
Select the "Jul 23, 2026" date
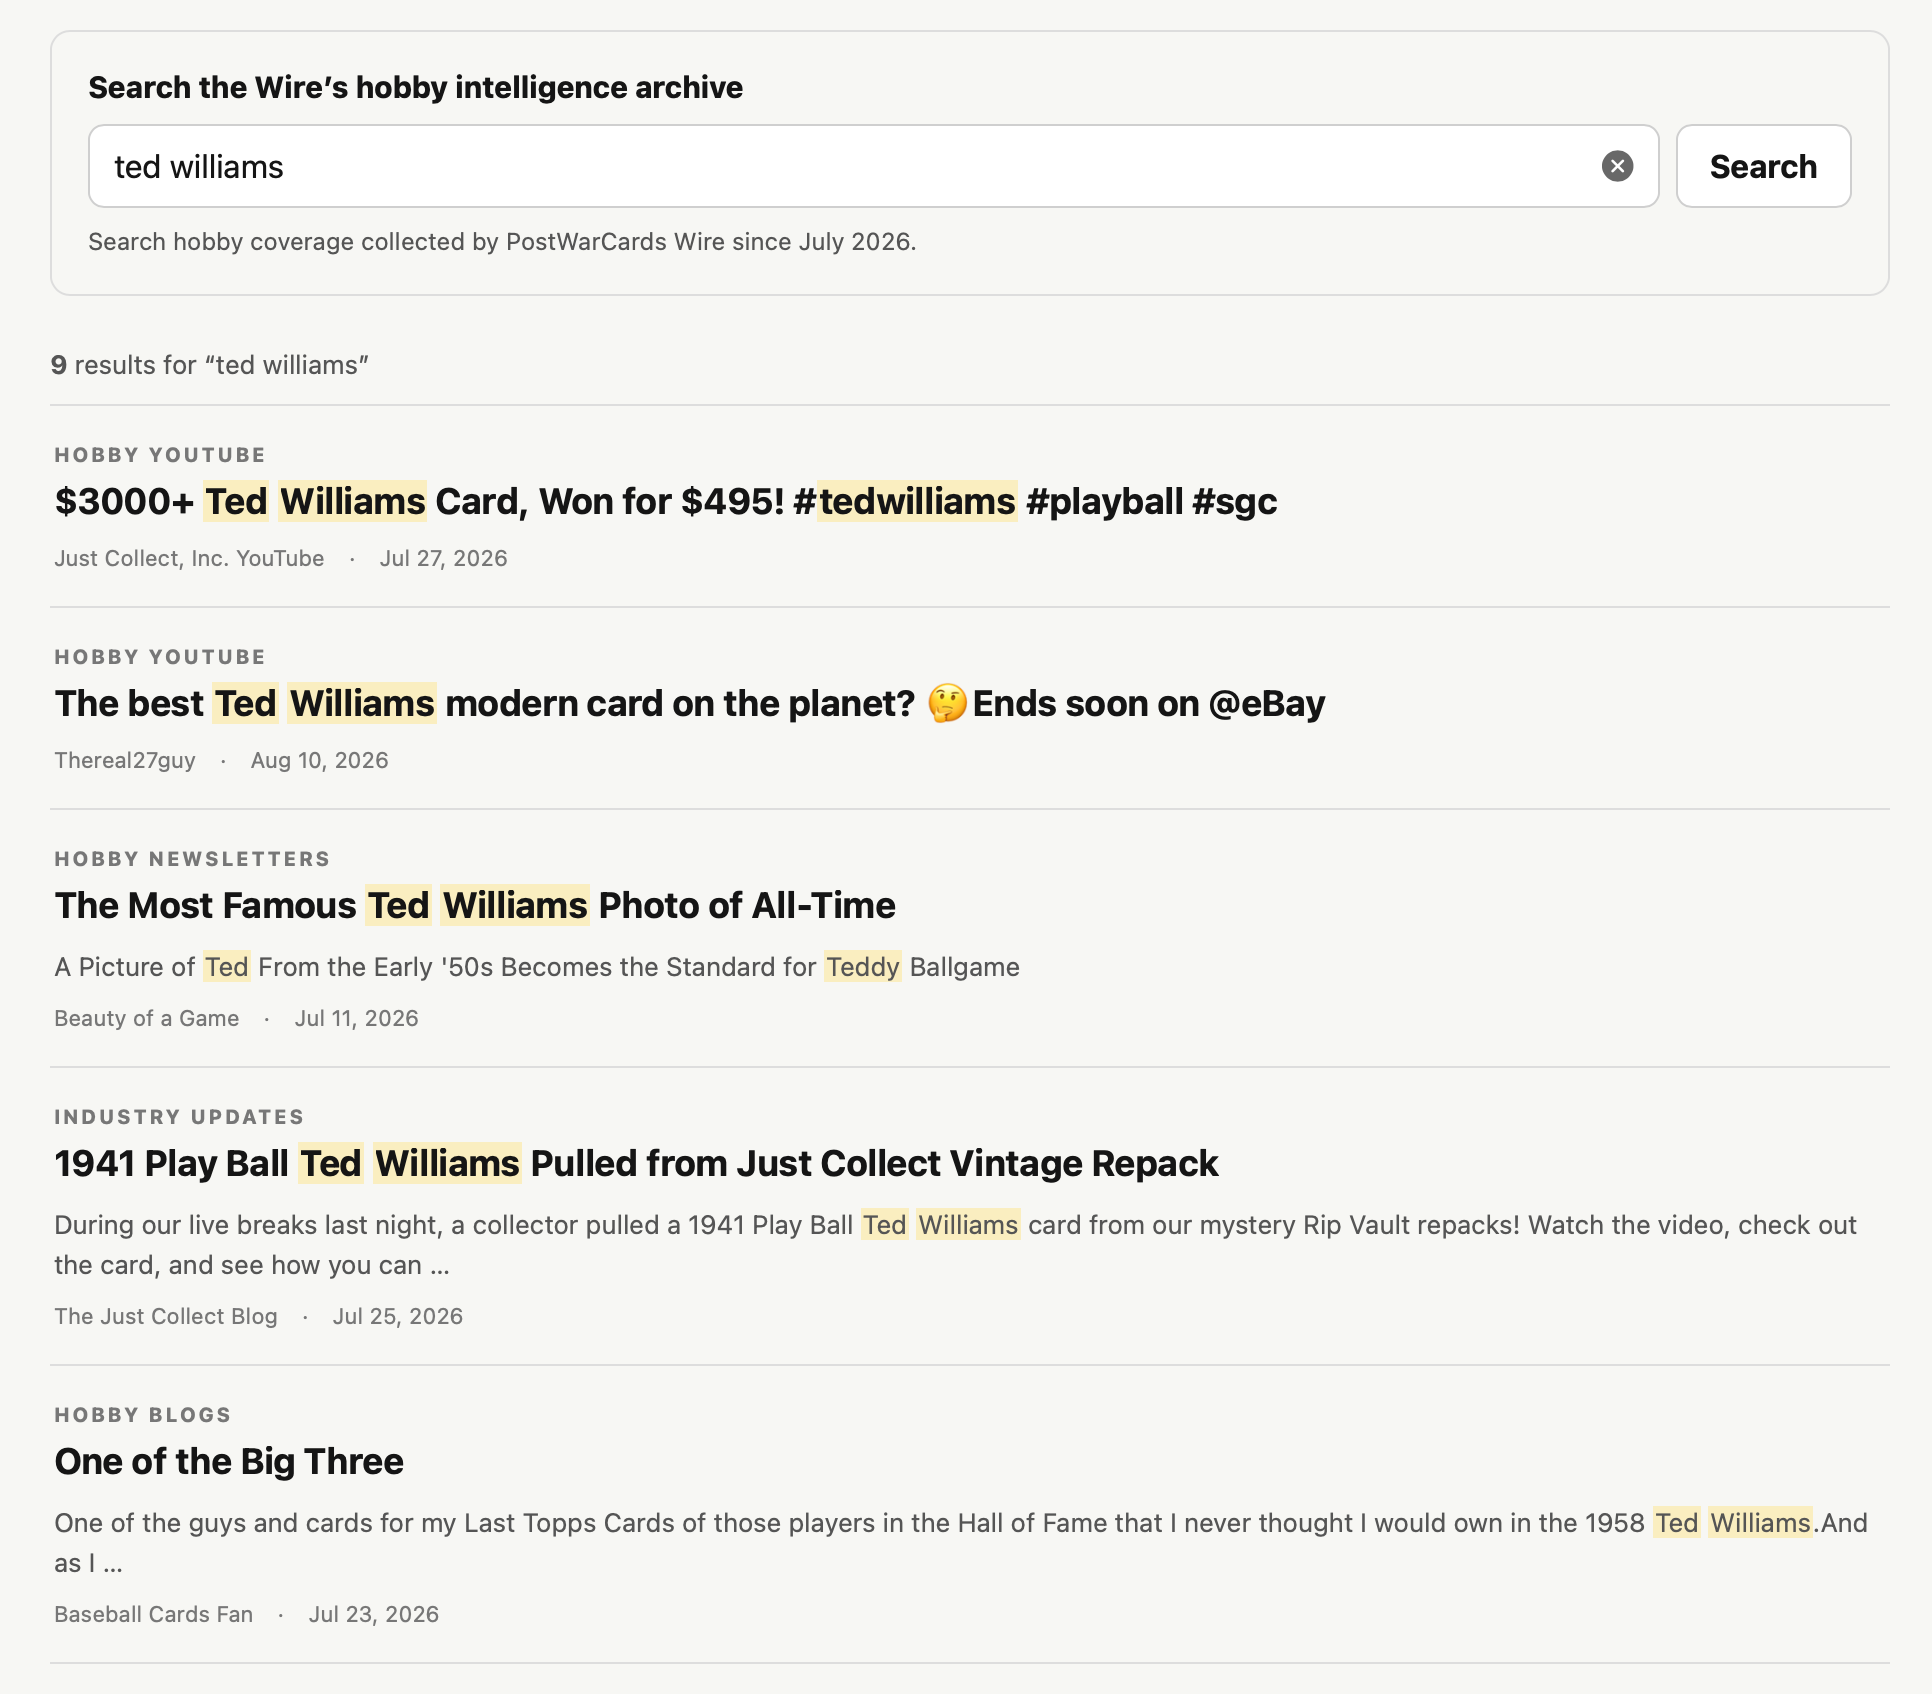[x=373, y=1614]
